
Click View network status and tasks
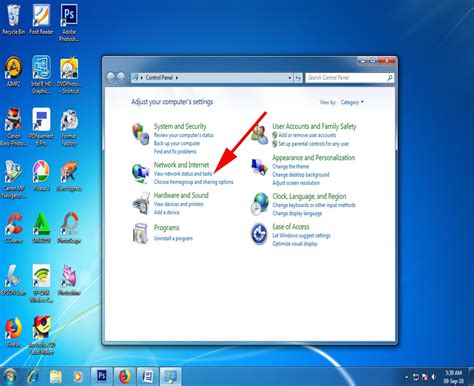(183, 174)
